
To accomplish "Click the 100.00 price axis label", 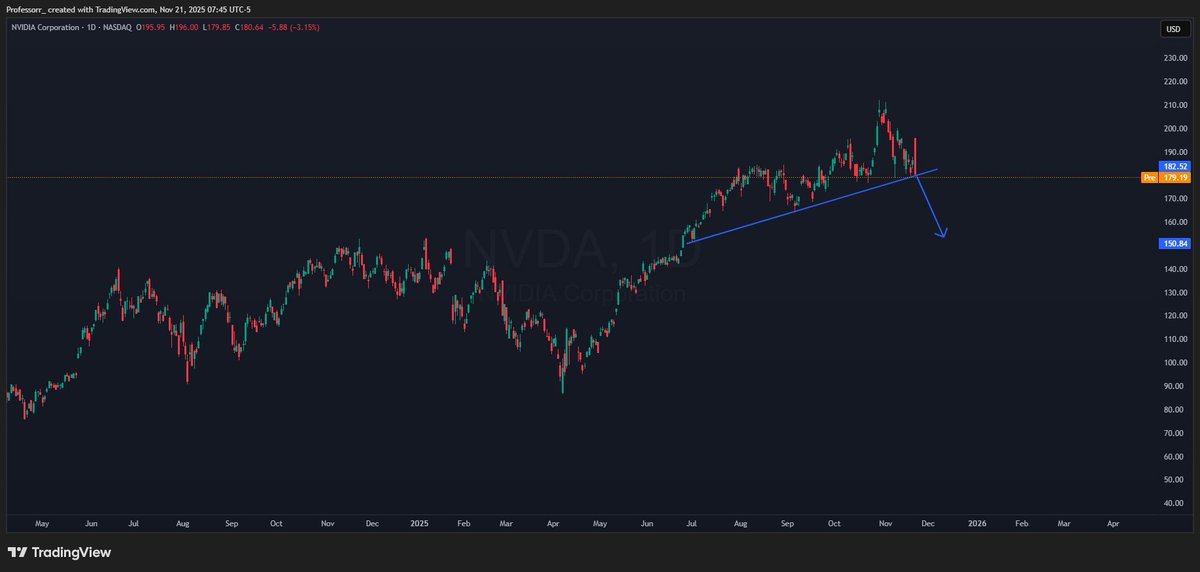I will (x=1174, y=362).
